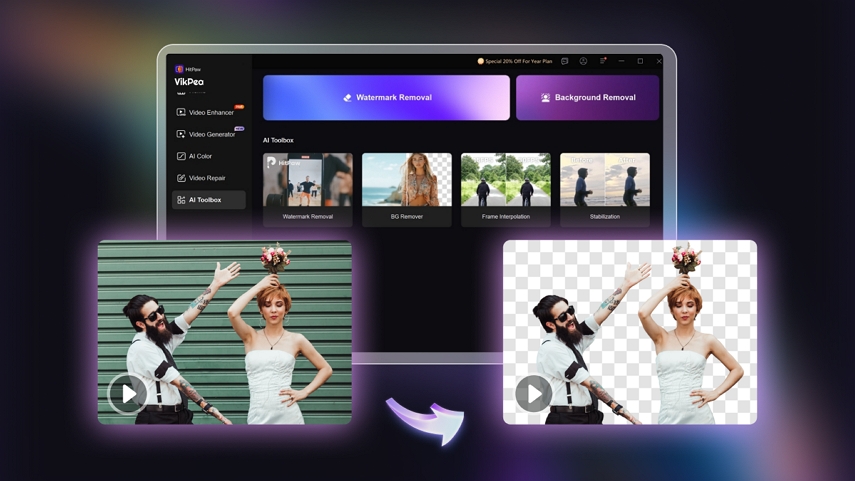This screenshot has height=481, width=855.
Task: Maximize the VikPea window
Action: coord(640,61)
